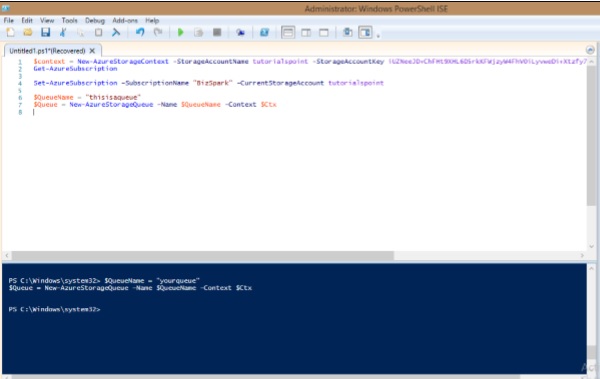Start PowerShell in a separate window
The height and width of the screenshot is (379, 600).
coord(264,33)
